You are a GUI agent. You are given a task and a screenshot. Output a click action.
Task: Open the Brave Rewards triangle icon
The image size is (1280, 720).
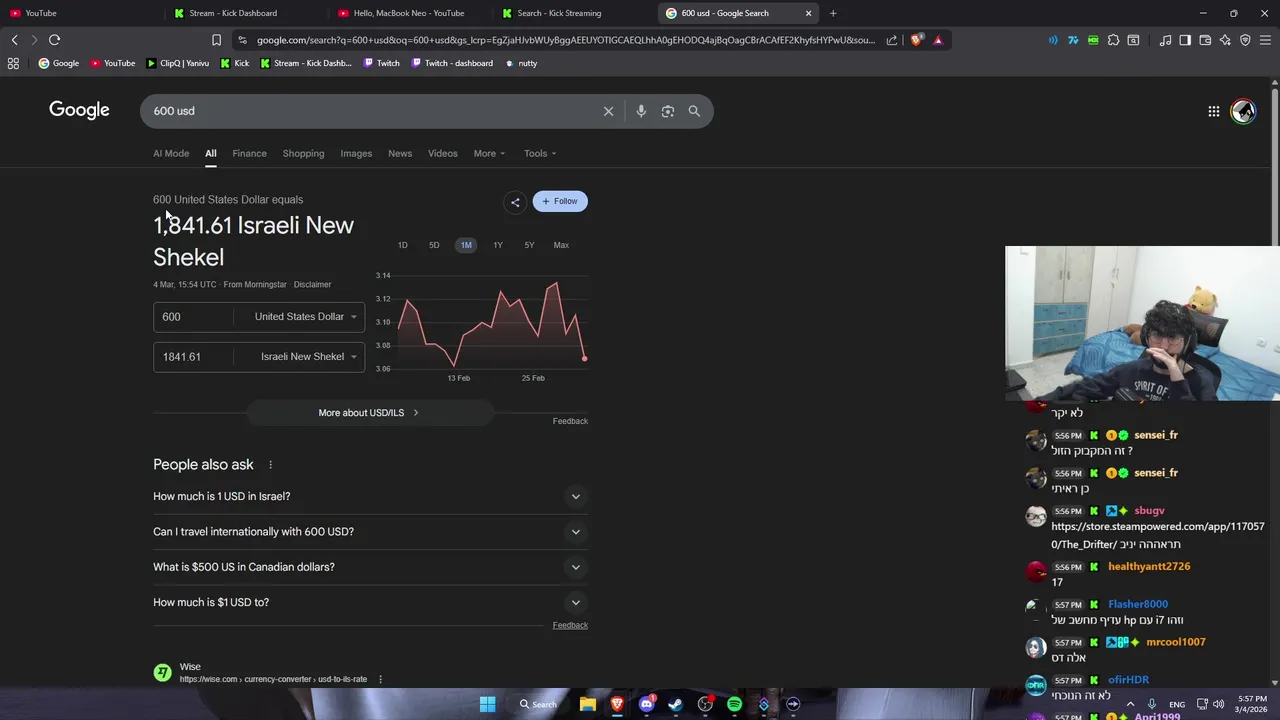(938, 40)
